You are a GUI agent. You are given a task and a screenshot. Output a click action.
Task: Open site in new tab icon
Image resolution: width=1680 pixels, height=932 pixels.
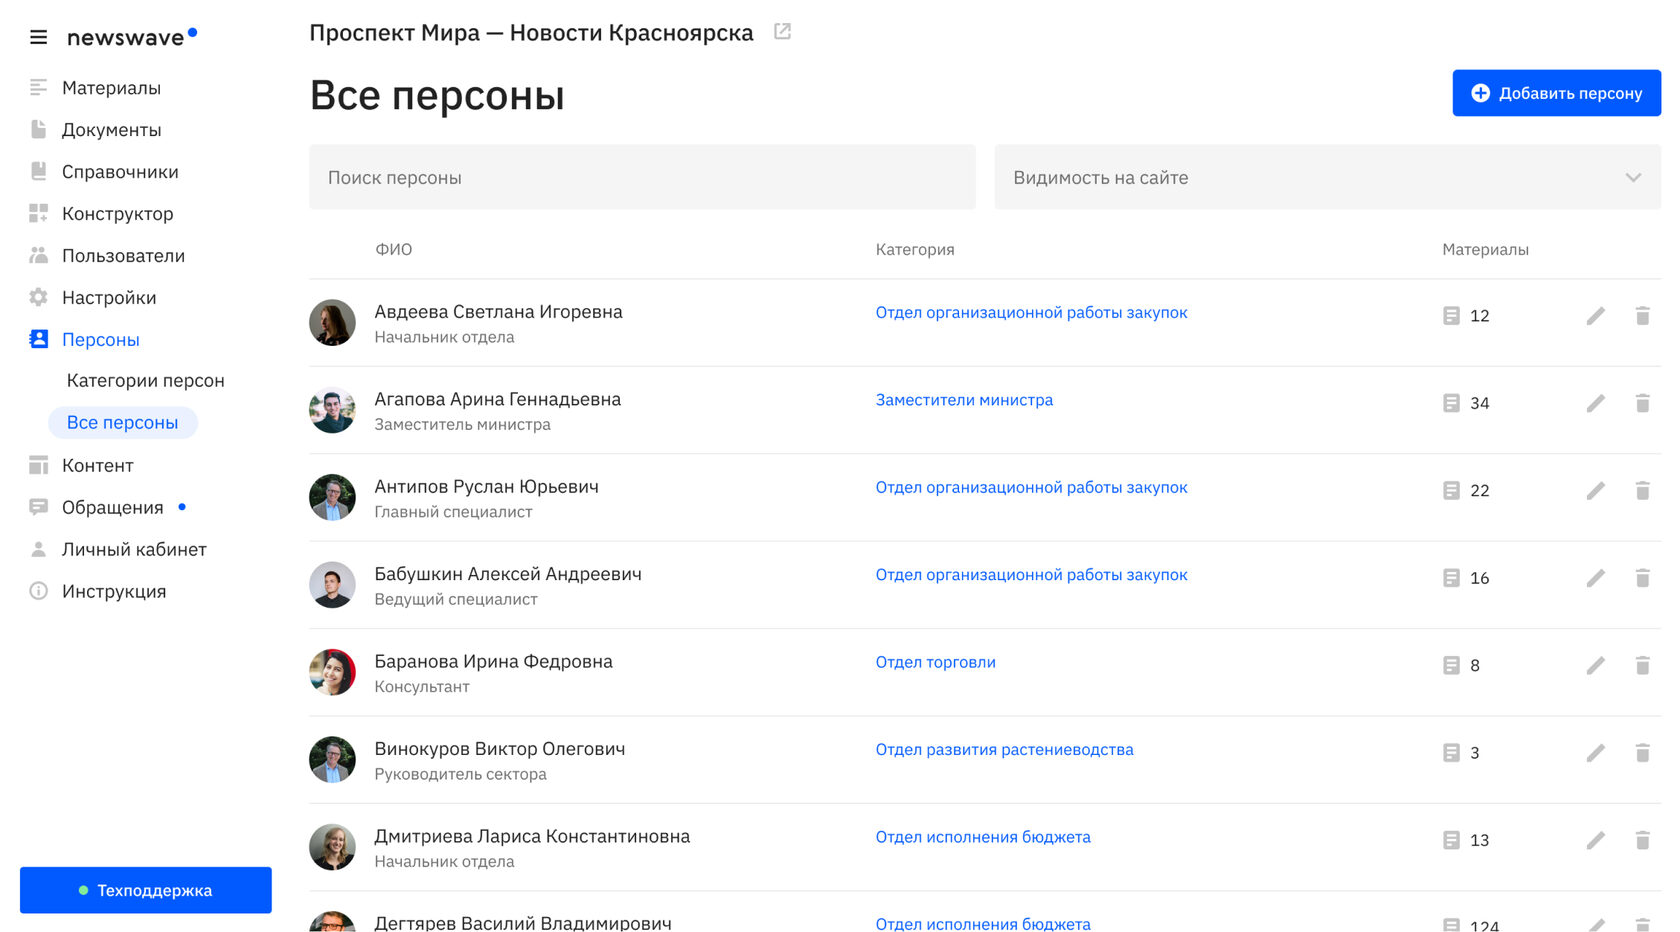tap(782, 32)
